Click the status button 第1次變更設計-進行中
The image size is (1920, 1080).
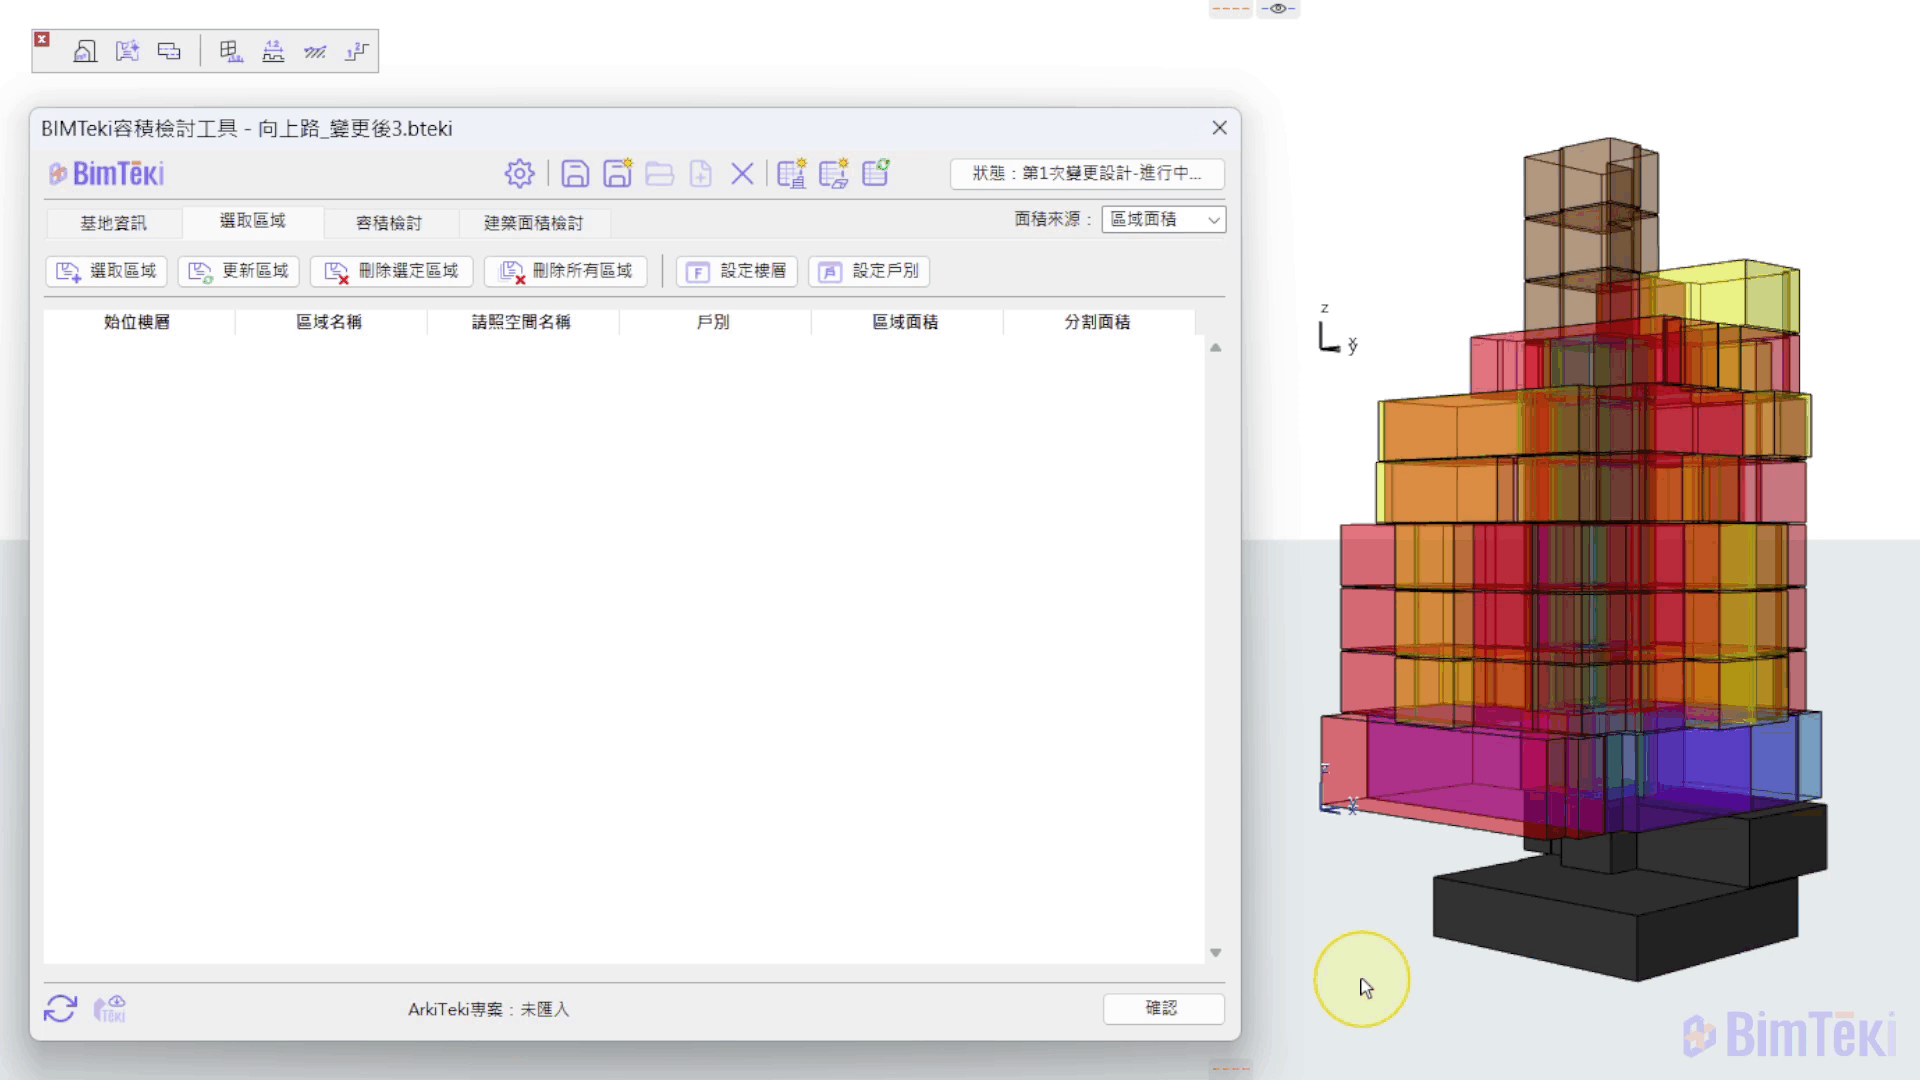1087,174
